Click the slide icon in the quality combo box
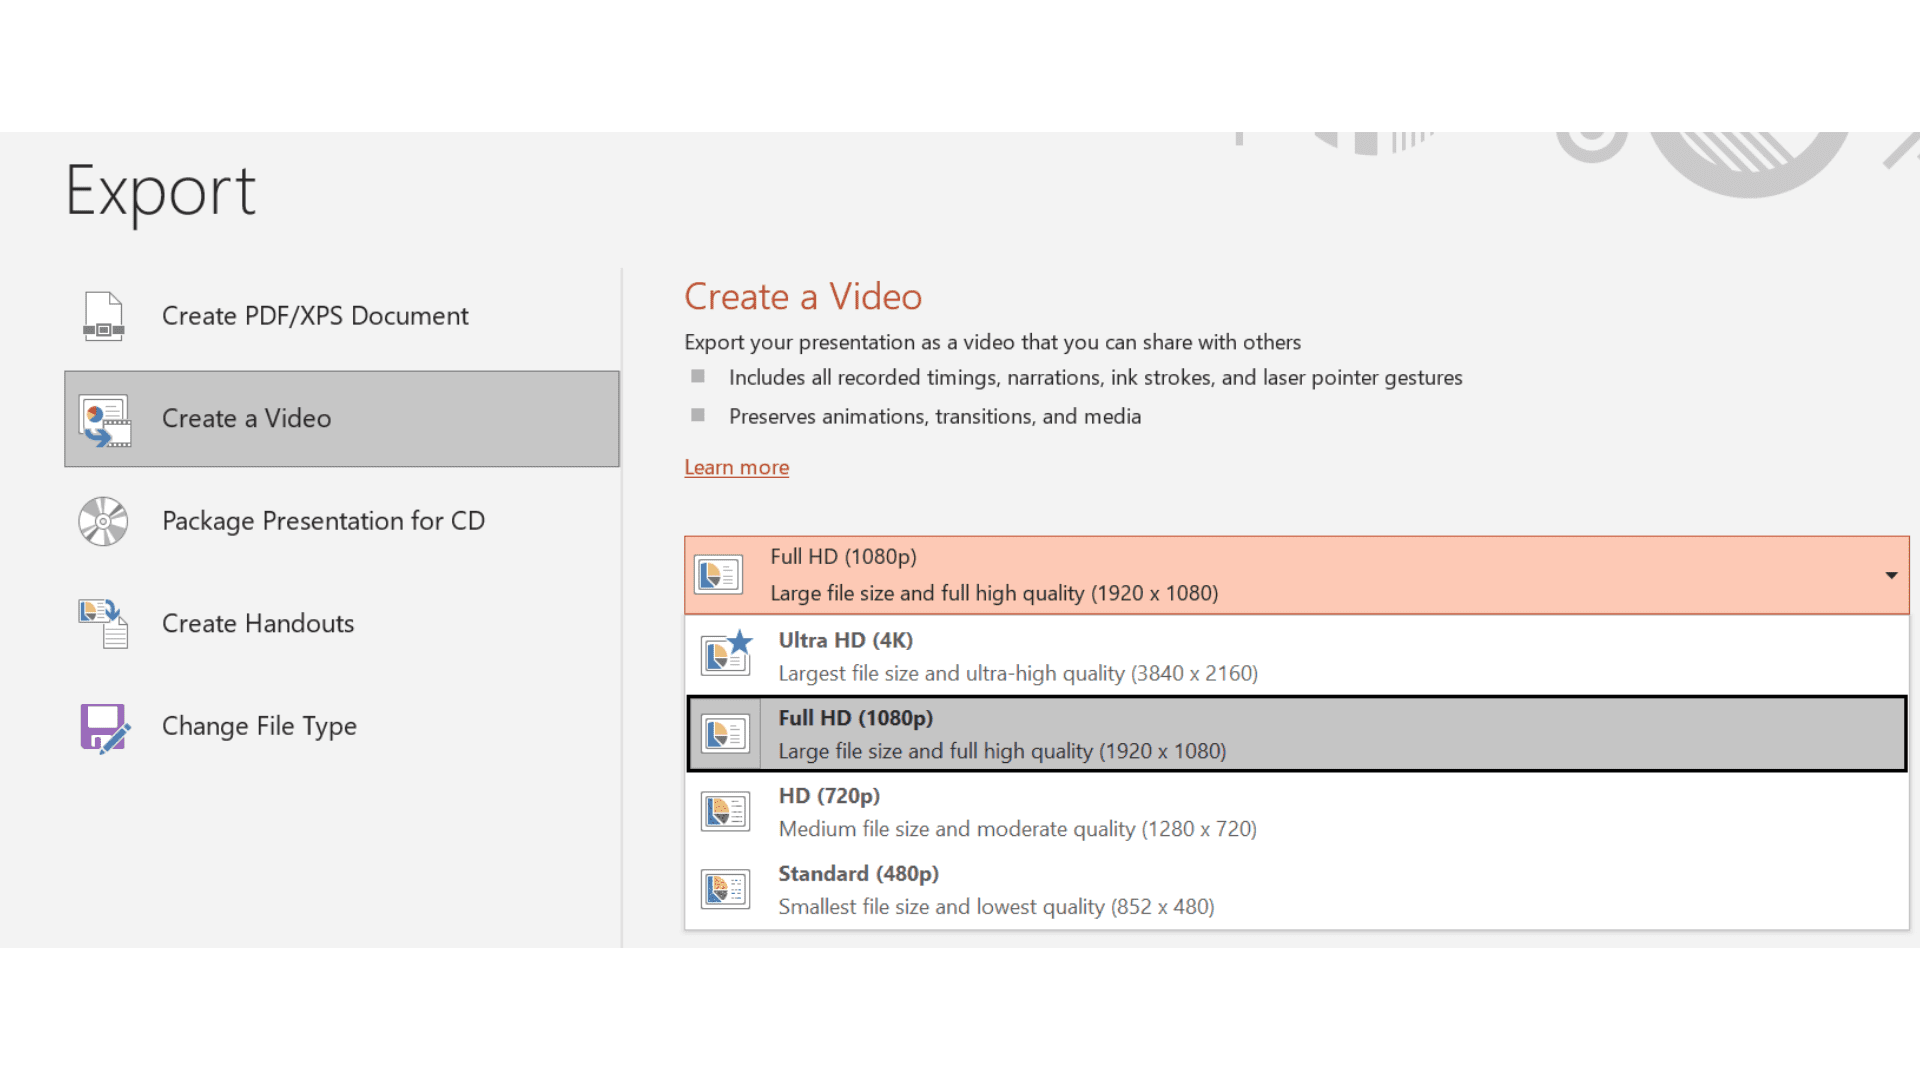The width and height of the screenshot is (1920, 1080). [719, 575]
